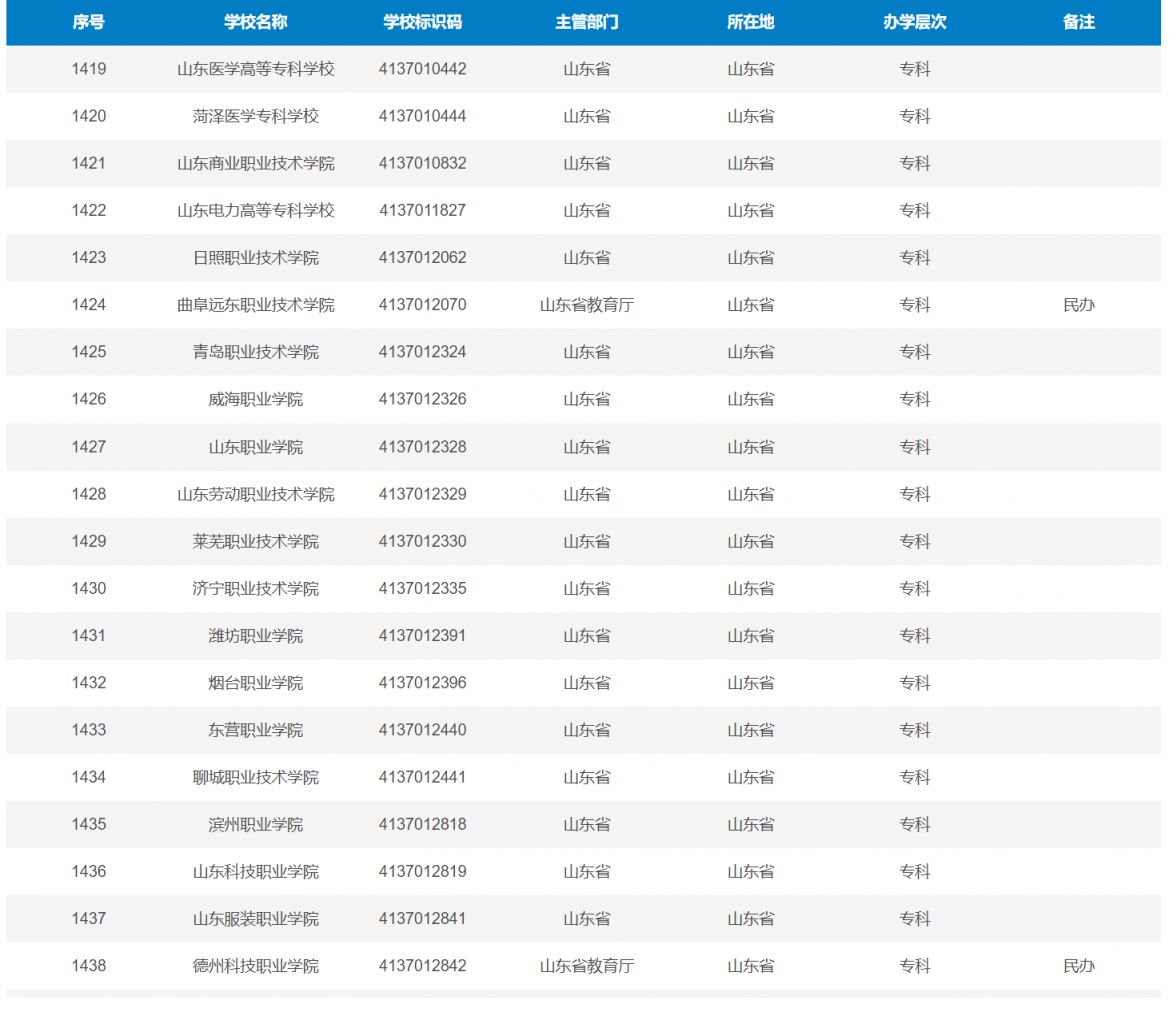Select school name 莱芜职业技术学院
Viewport: 1169px width, 1012px height.
pyautogui.click(x=256, y=541)
